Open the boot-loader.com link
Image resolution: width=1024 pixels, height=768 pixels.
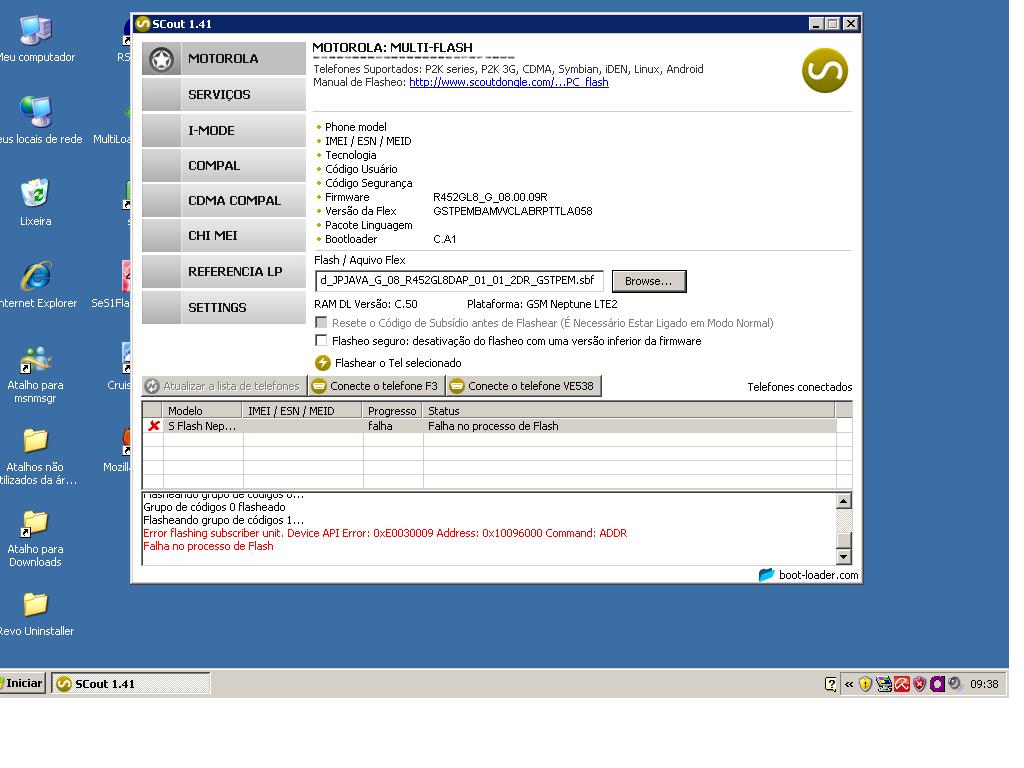pyautogui.click(x=818, y=575)
